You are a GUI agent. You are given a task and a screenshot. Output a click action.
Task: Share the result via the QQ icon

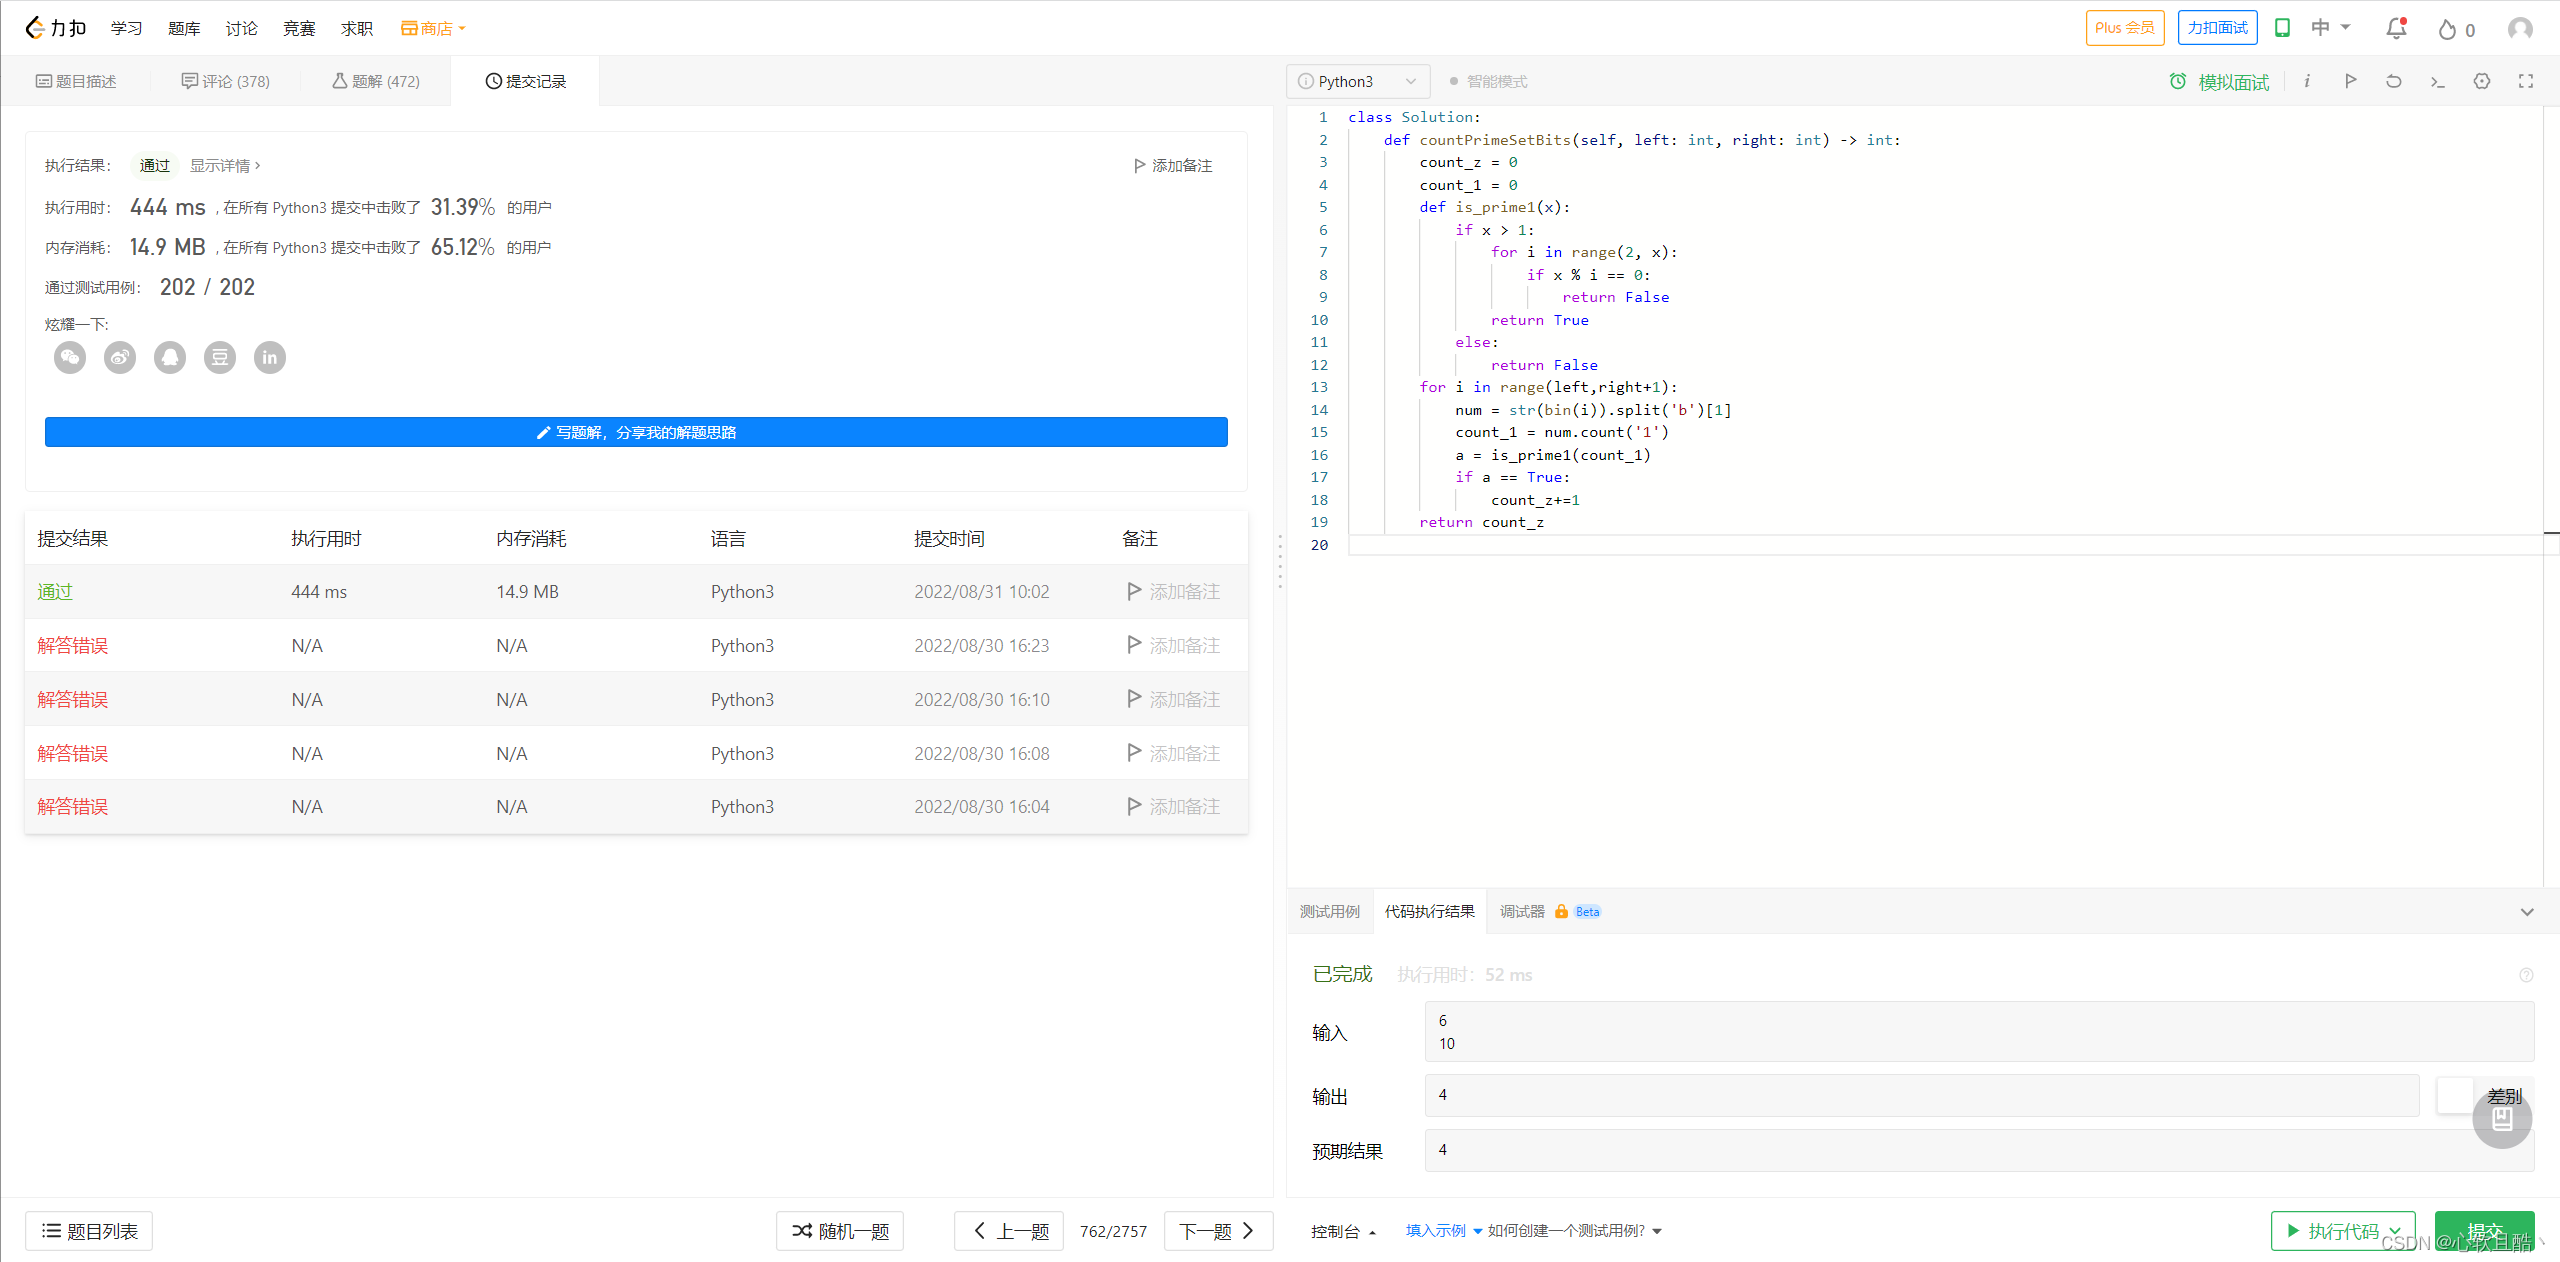(x=169, y=357)
